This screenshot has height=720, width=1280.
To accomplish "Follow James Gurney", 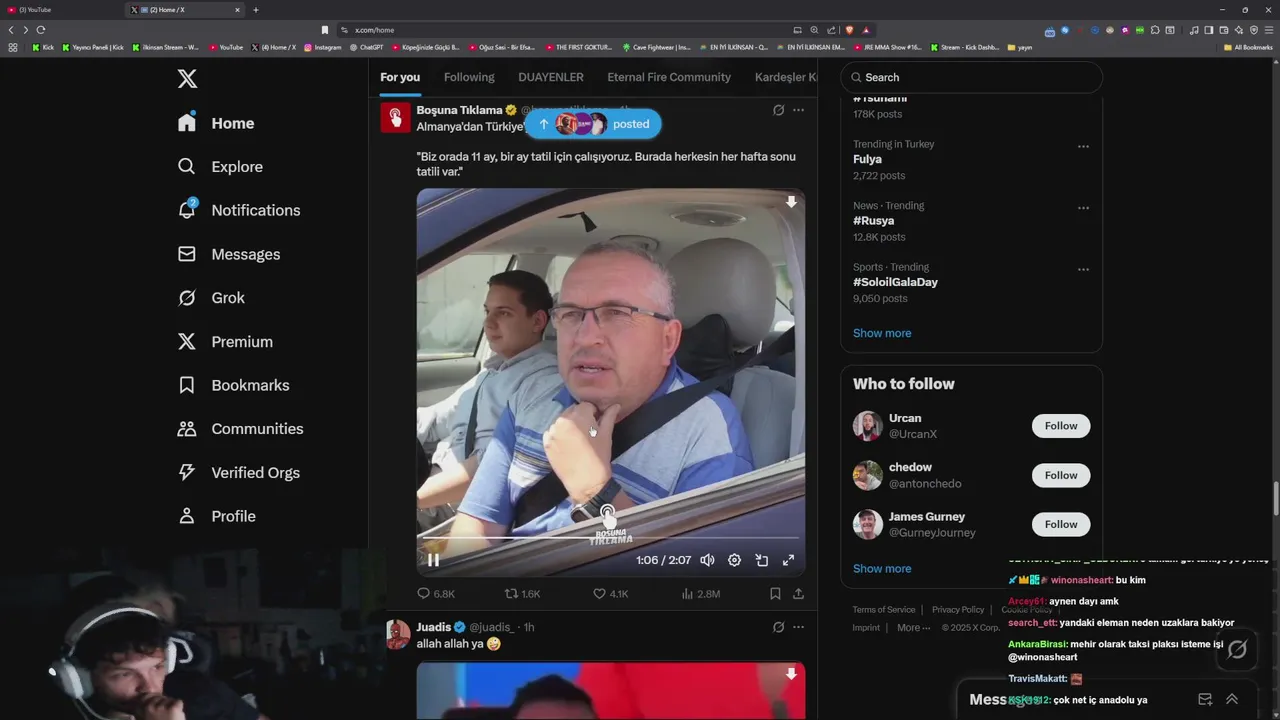I will point(1061,524).
